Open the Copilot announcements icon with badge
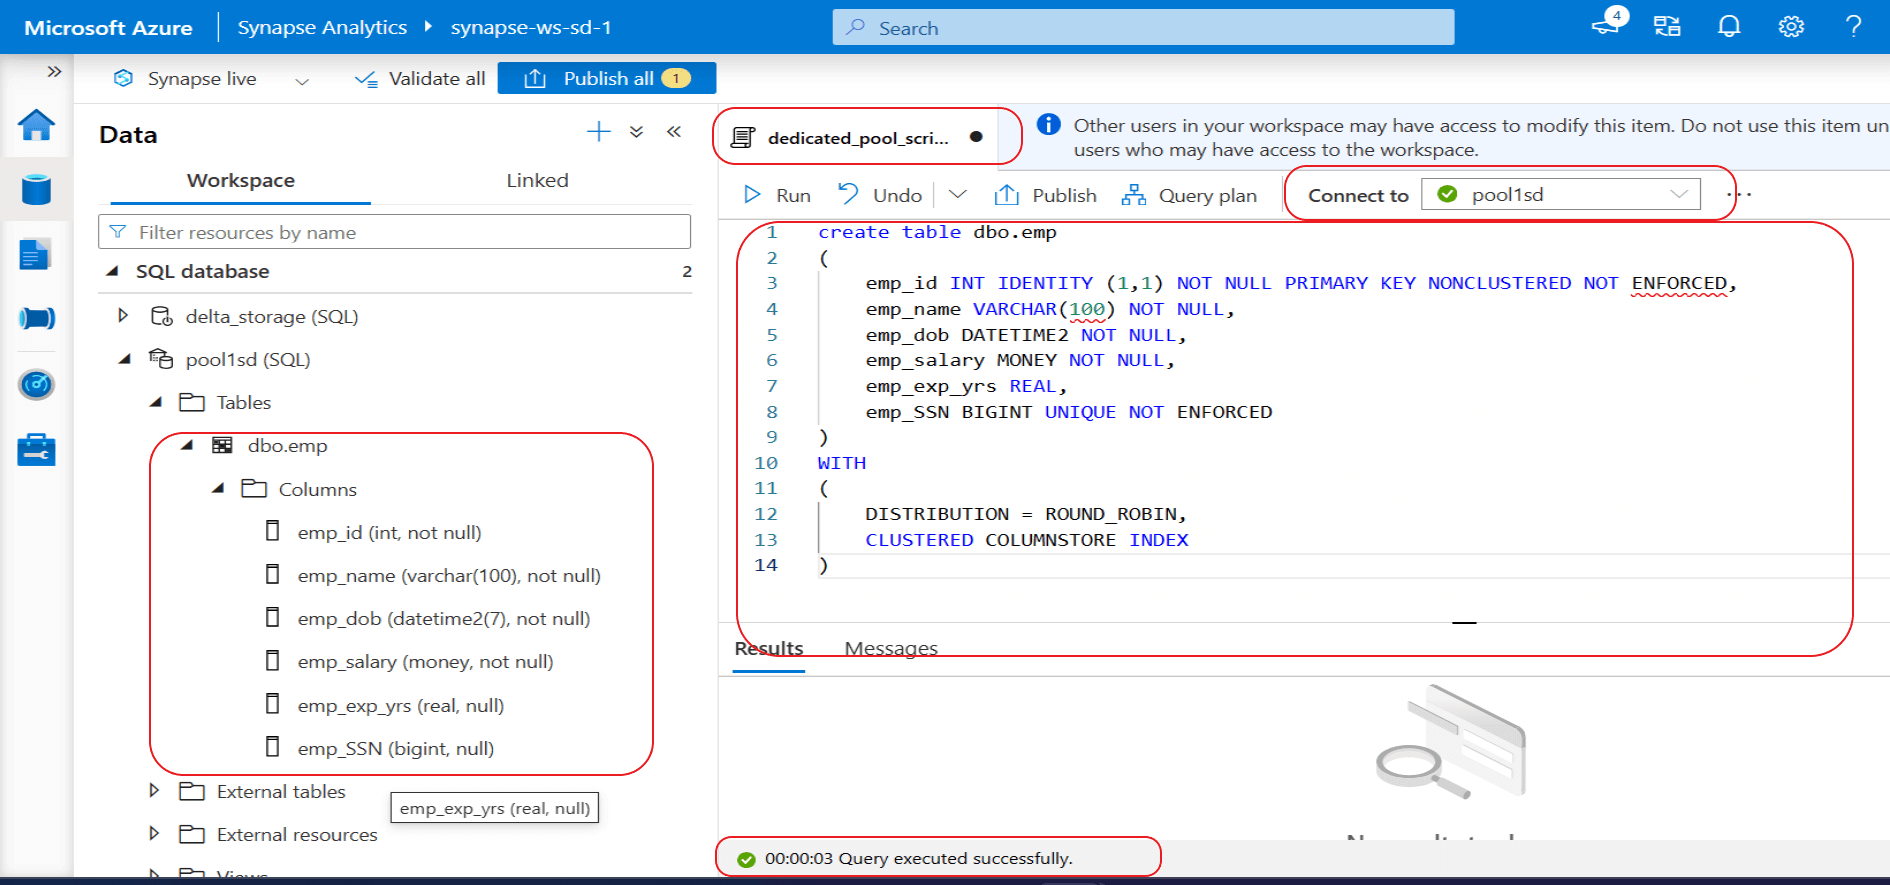This screenshot has height=885, width=1890. pyautogui.click(x=1609, y=22)
